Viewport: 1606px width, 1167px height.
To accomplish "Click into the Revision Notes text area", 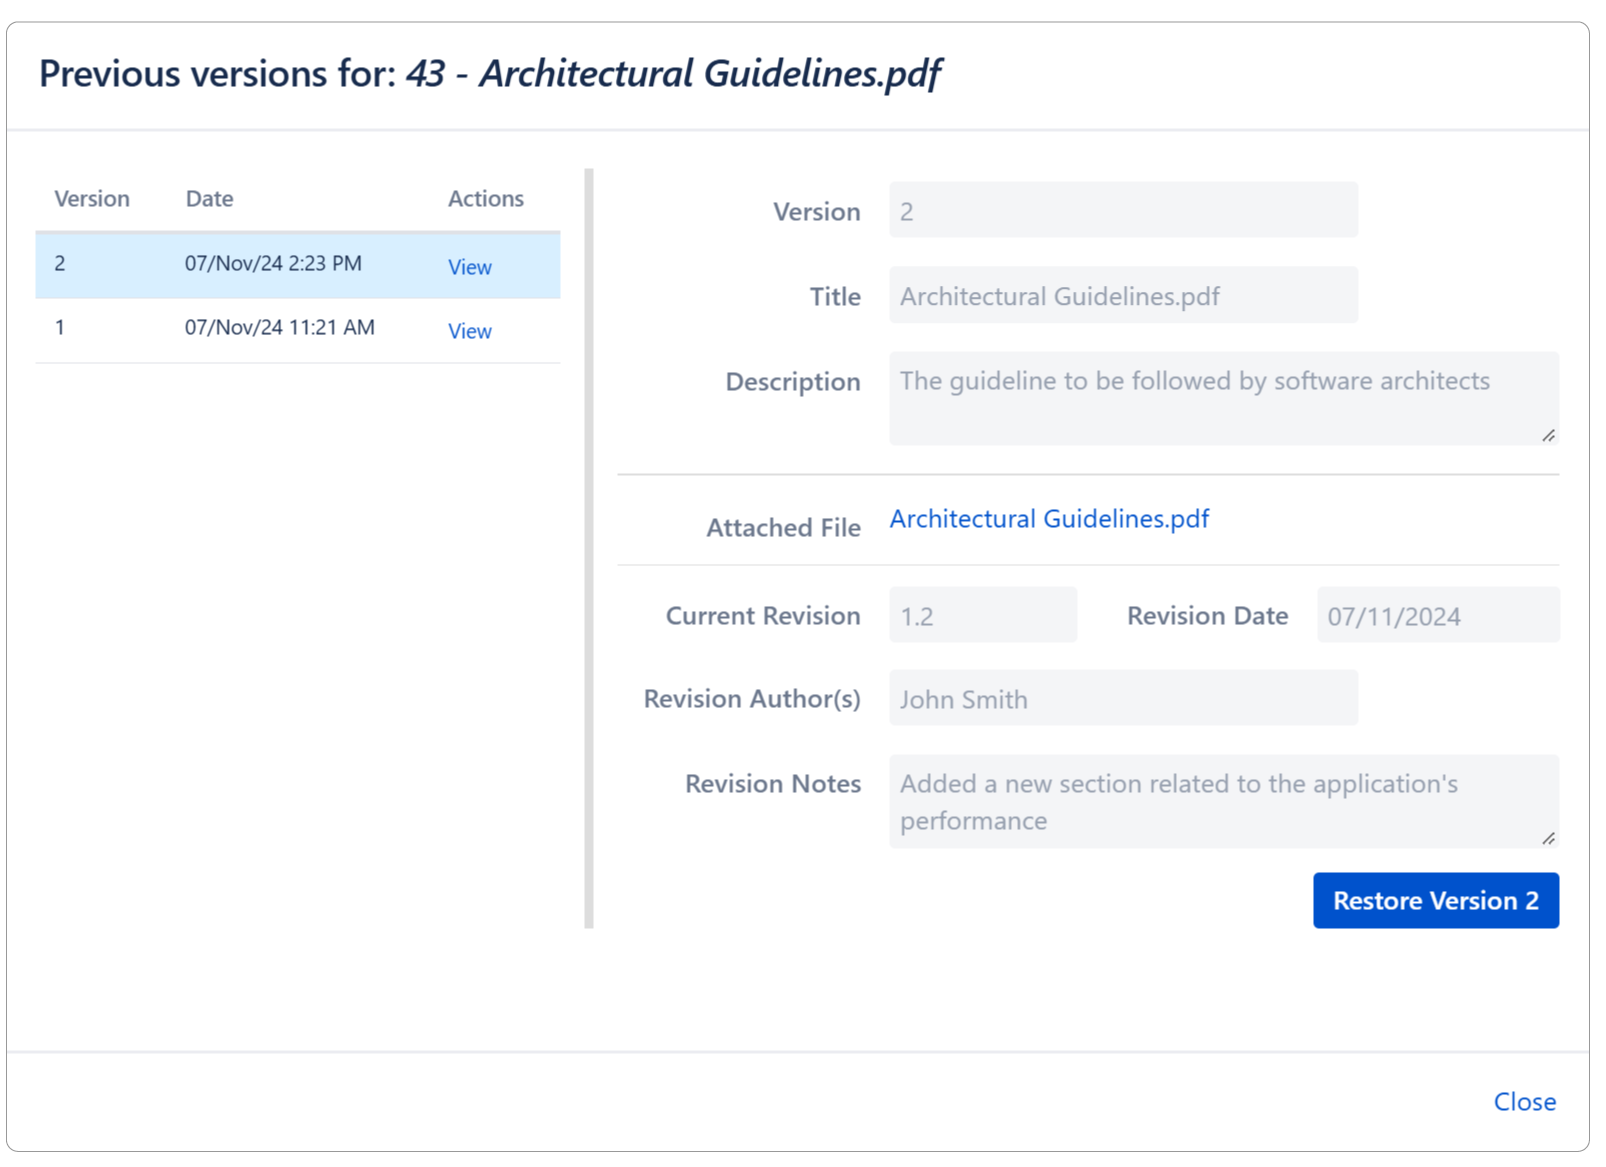I will pyautogui.click(x=1222, y=801).
